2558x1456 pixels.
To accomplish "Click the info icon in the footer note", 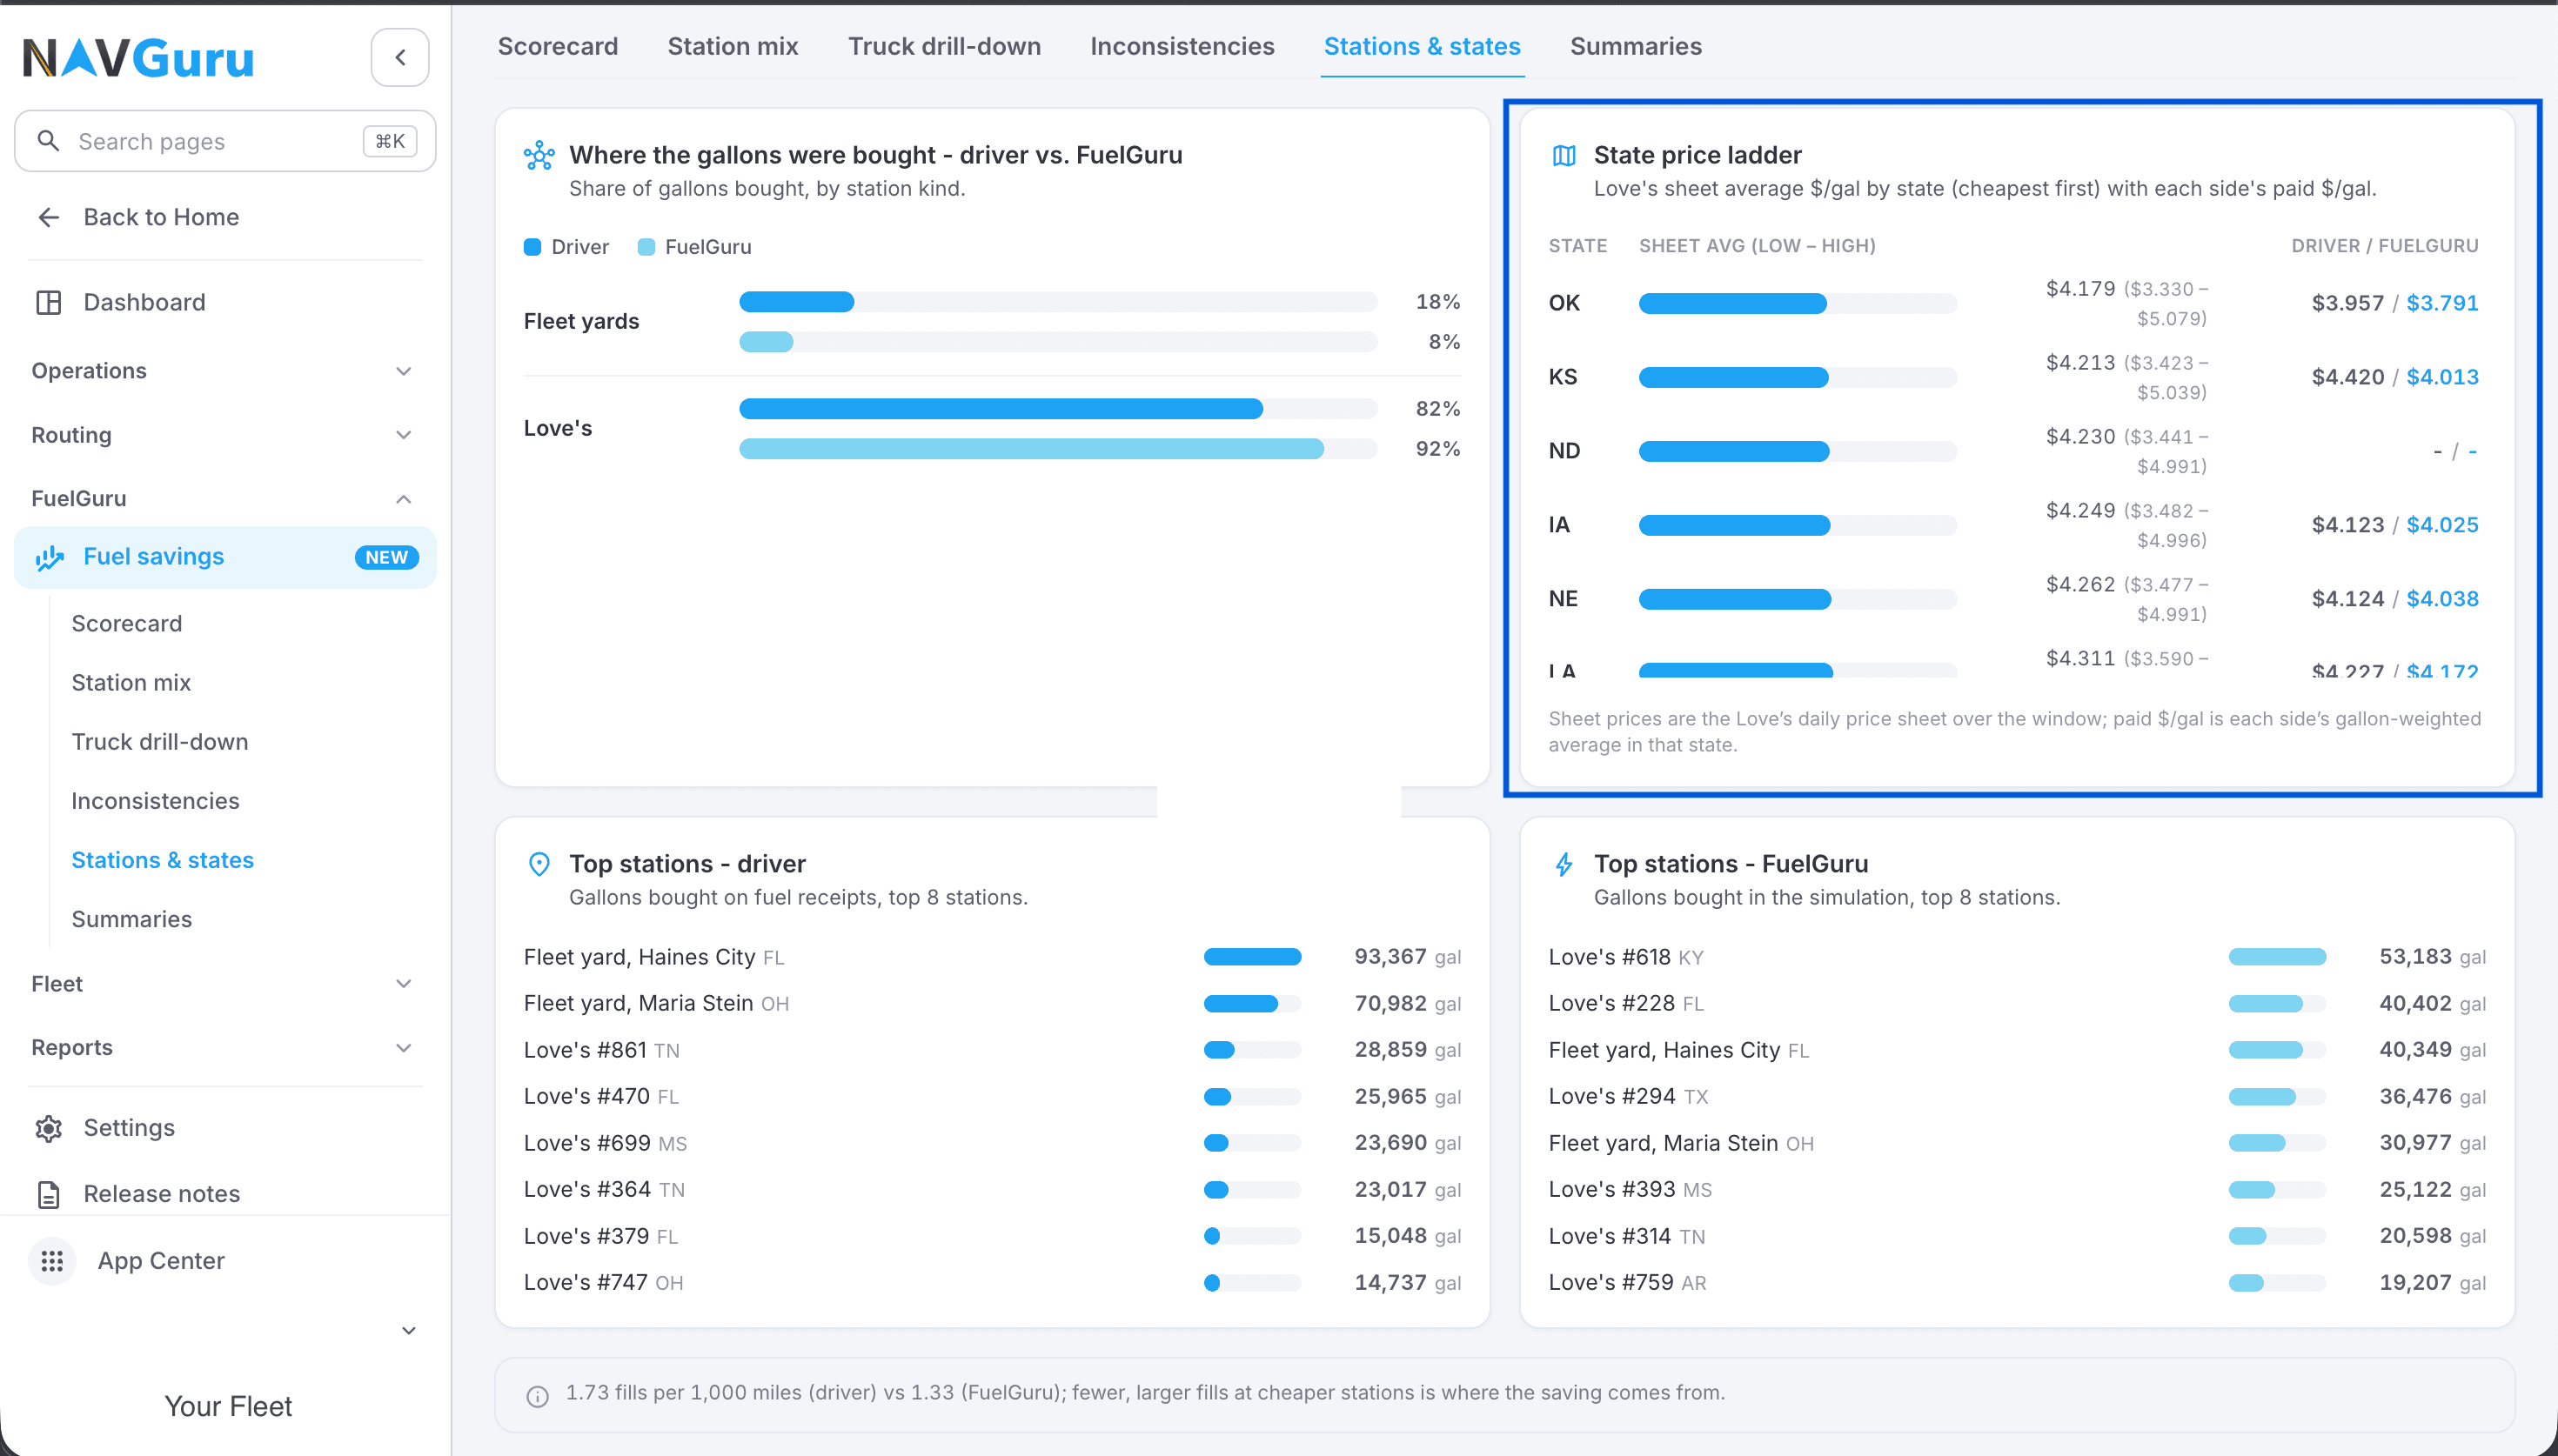I will click(538, 1396).
